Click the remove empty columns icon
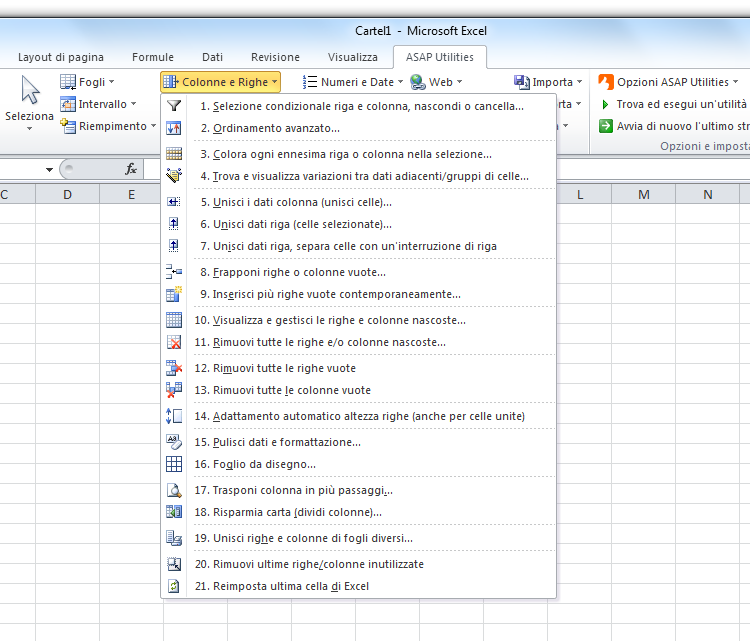The width and height of the screenshot is (750, 641). pyautogui.click(x=174, y=390)
